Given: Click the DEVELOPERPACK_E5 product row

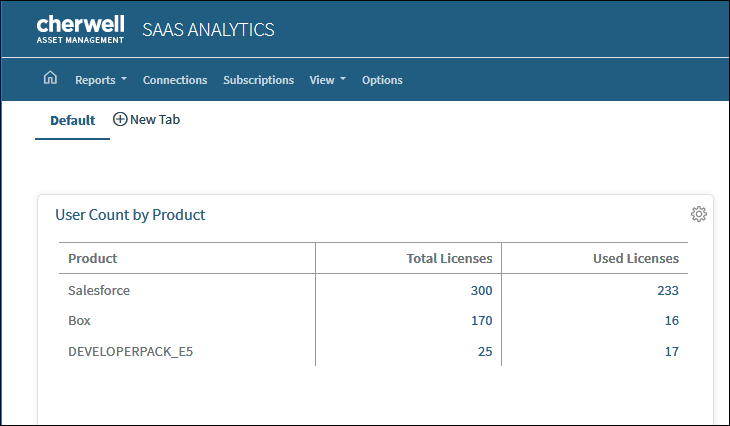Looking at the screenshot, I should (373, 351).
